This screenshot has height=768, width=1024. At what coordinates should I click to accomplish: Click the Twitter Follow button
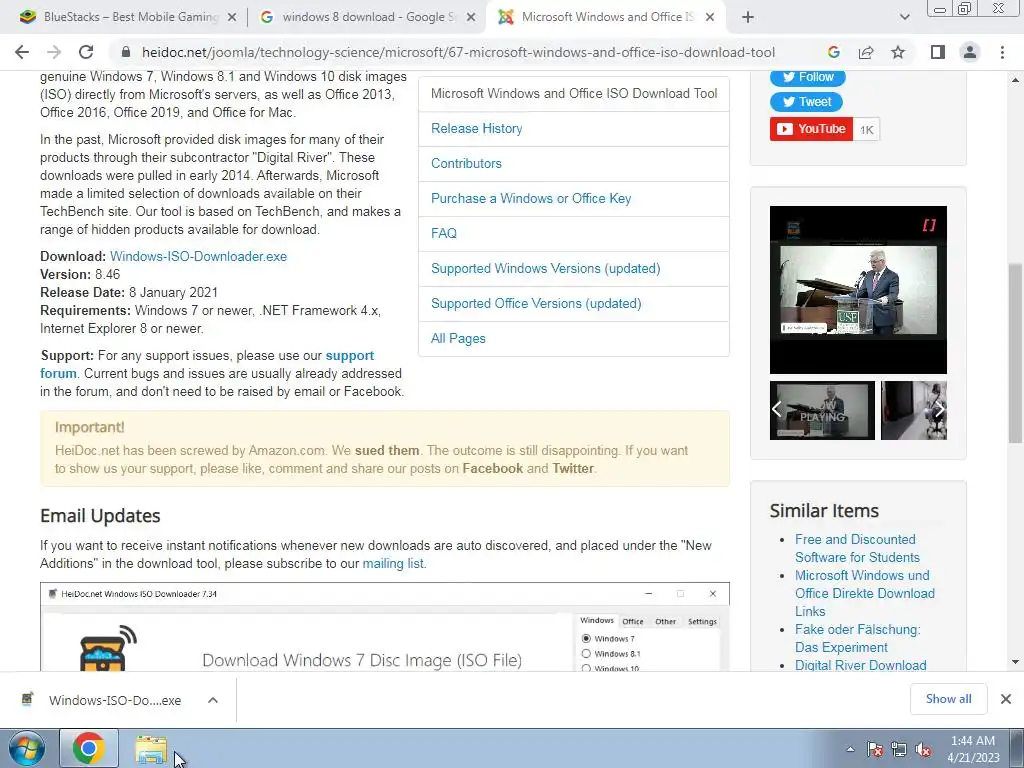807,77
